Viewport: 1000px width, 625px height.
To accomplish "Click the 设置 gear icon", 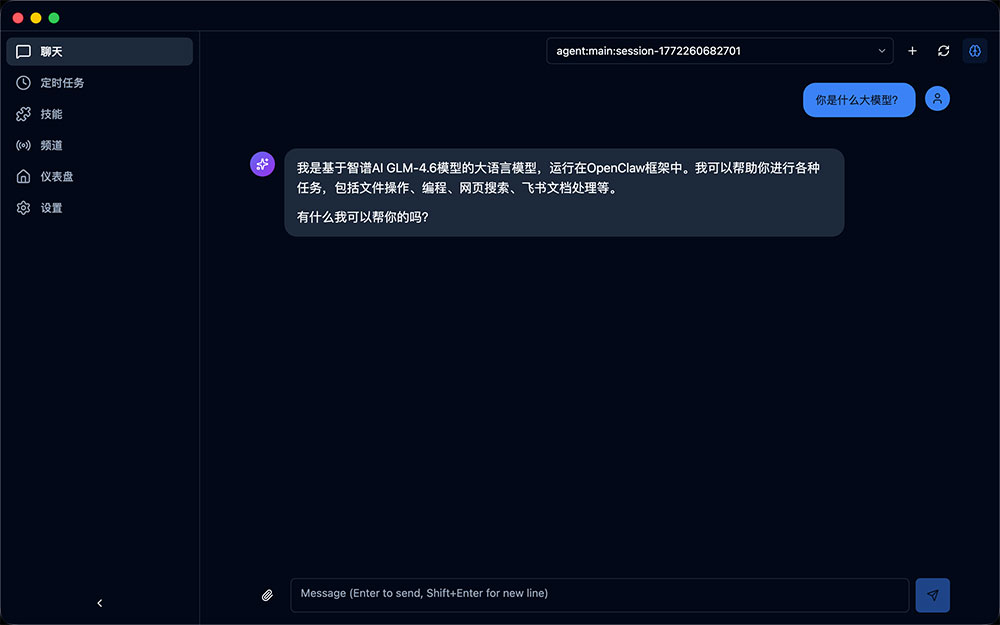I will click(x=24, y=207).
